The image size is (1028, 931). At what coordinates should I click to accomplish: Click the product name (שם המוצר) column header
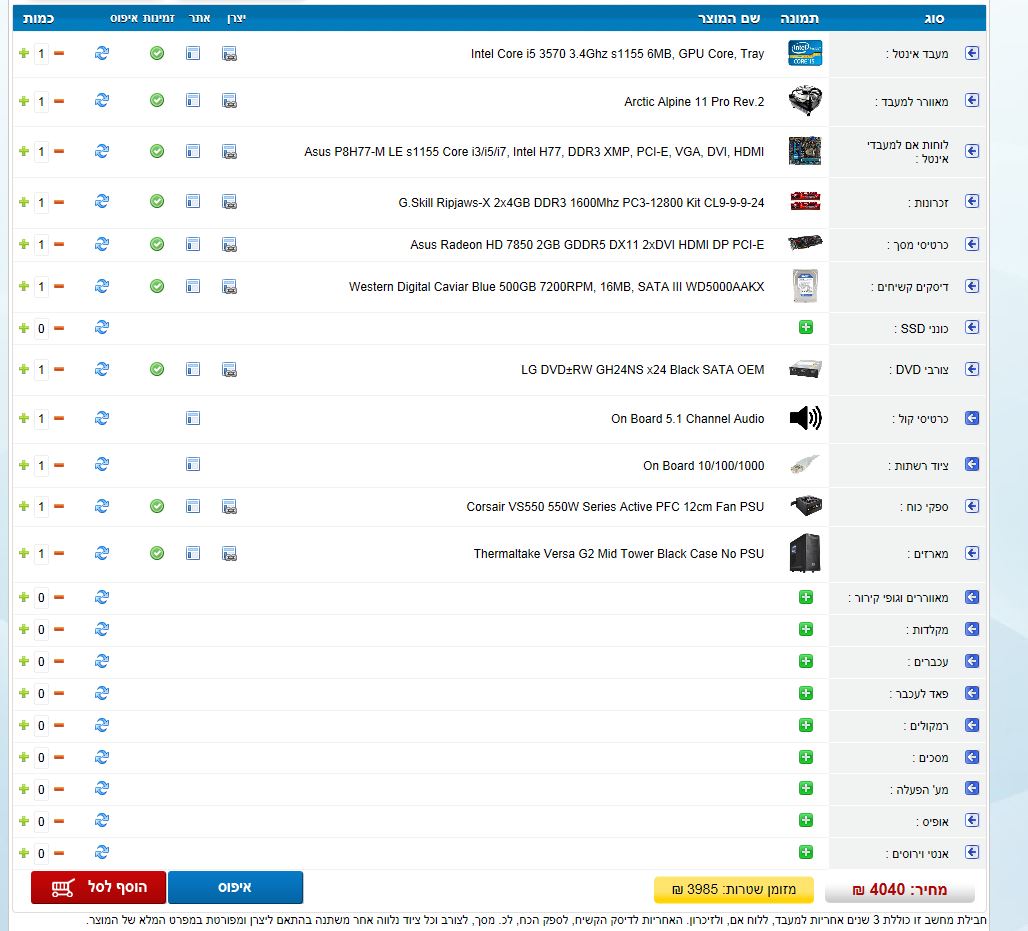(731, 18)
